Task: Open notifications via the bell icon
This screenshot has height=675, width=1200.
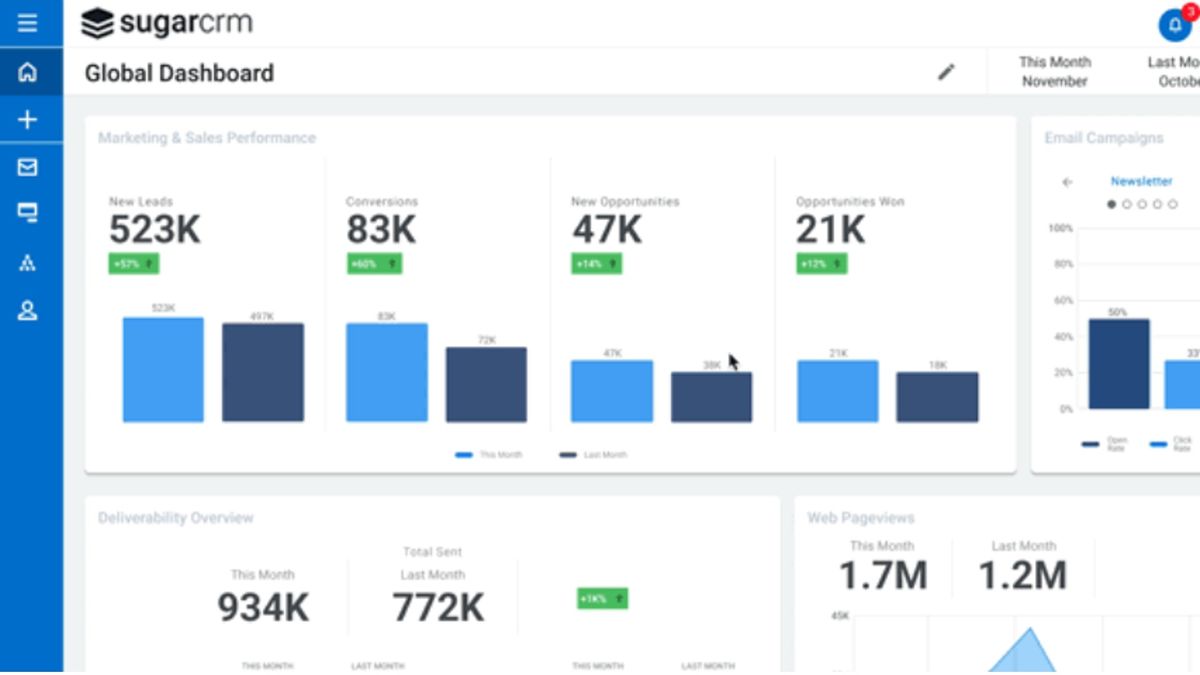Action: 1173,24
